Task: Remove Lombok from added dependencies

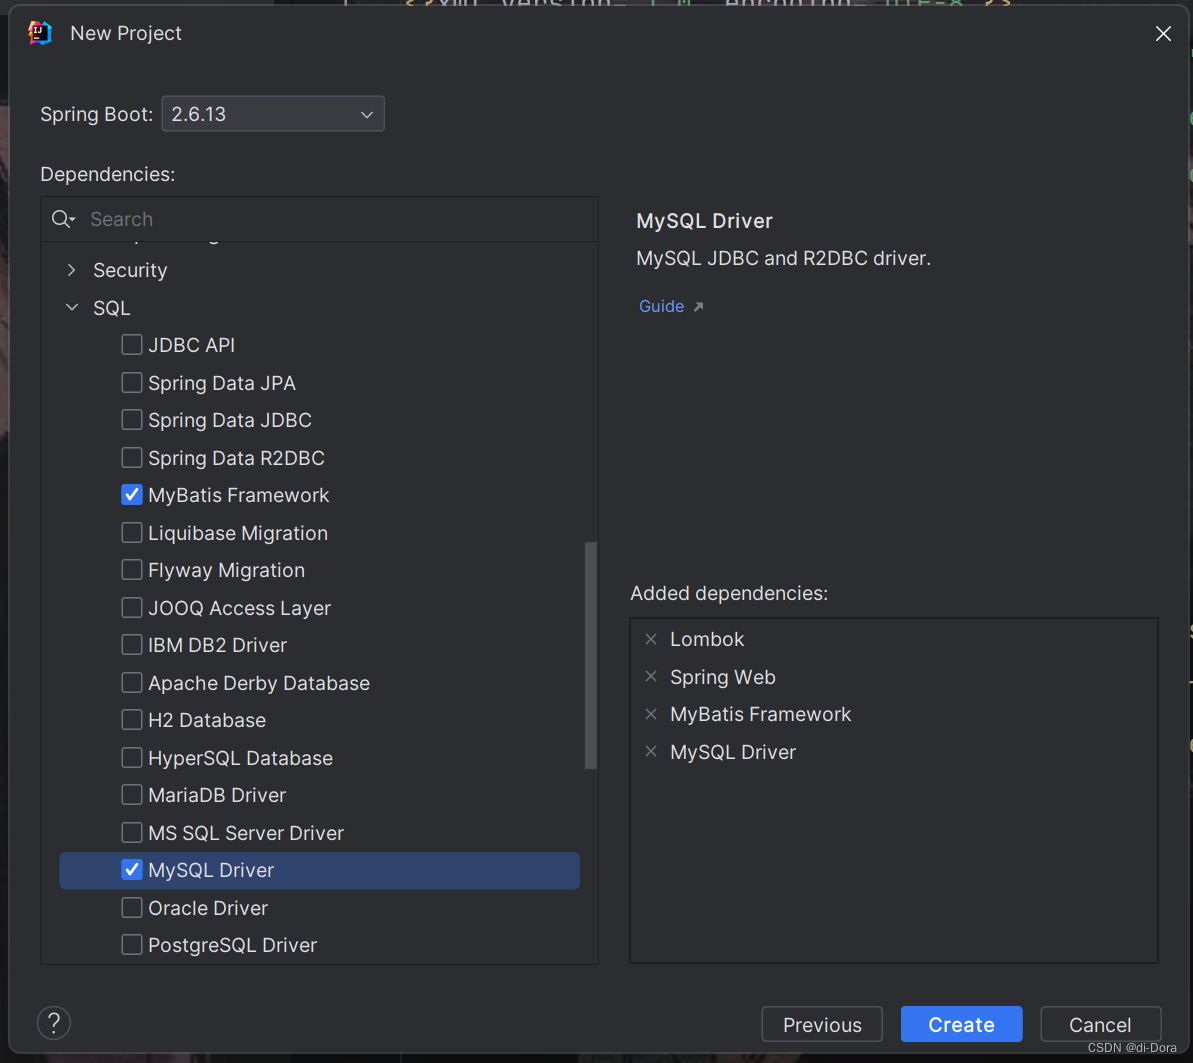Action: click(651, 639)
